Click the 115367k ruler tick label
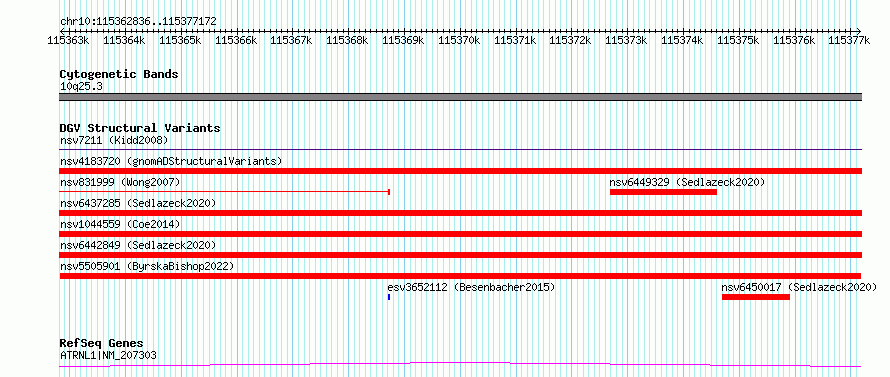Screen dimensions: 890x377 291,40
